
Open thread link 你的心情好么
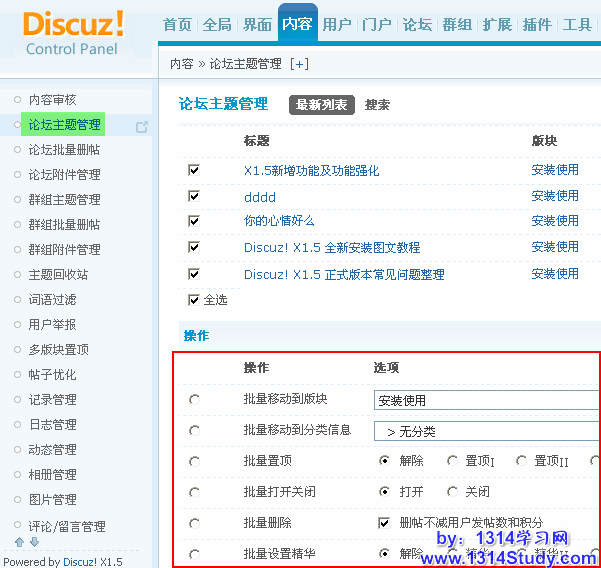tap(279, 221)
